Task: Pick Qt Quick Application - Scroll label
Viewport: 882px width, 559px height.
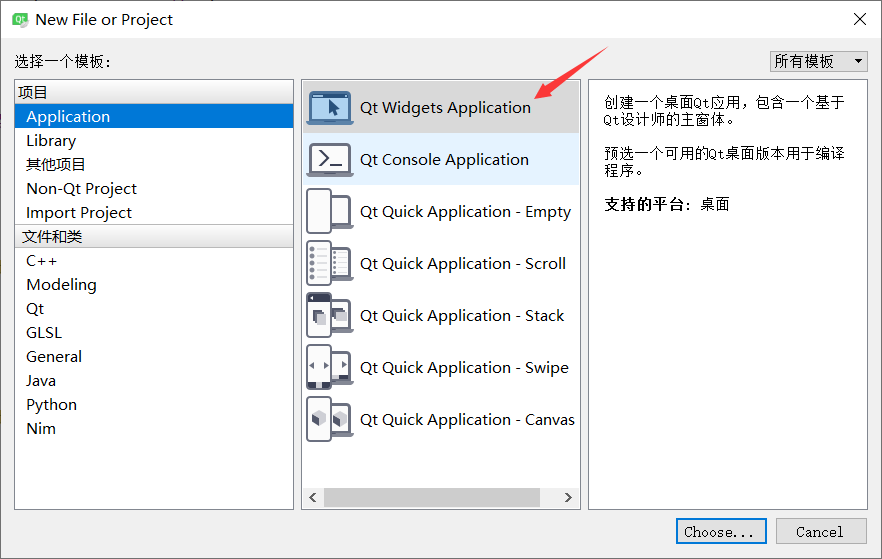Action: [463, 264]
